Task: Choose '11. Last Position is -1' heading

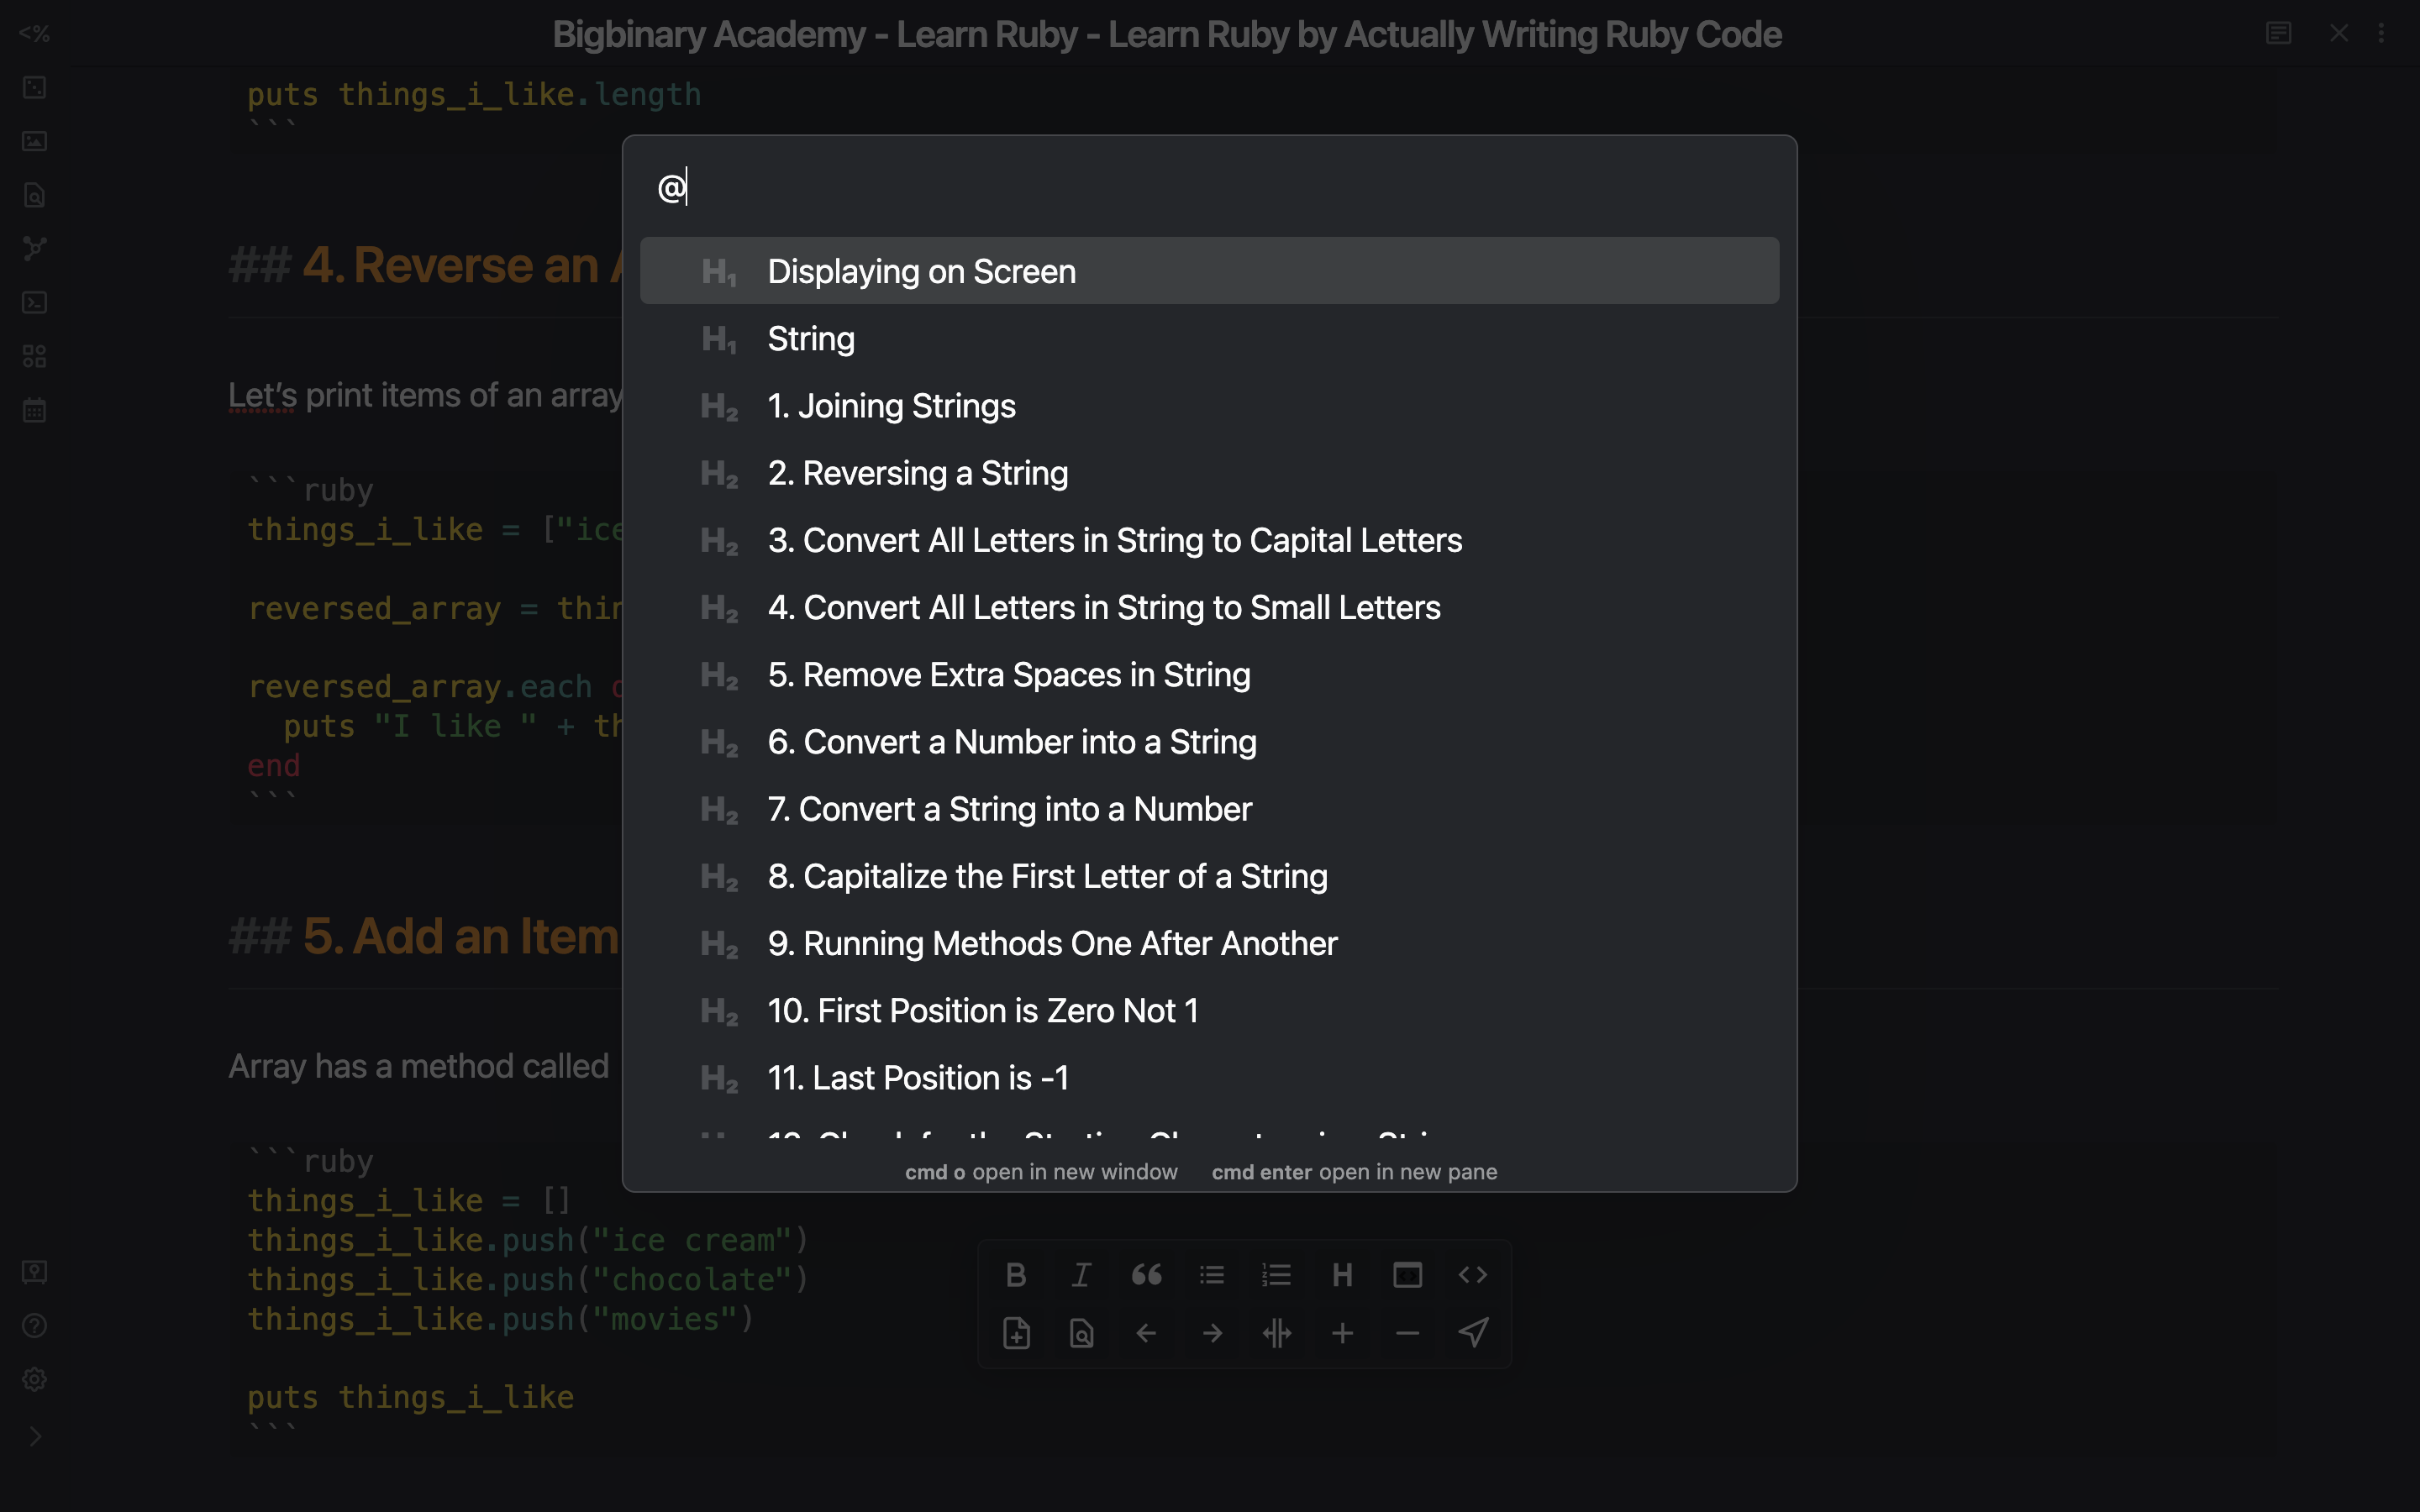Action: tap(917, 1078)
